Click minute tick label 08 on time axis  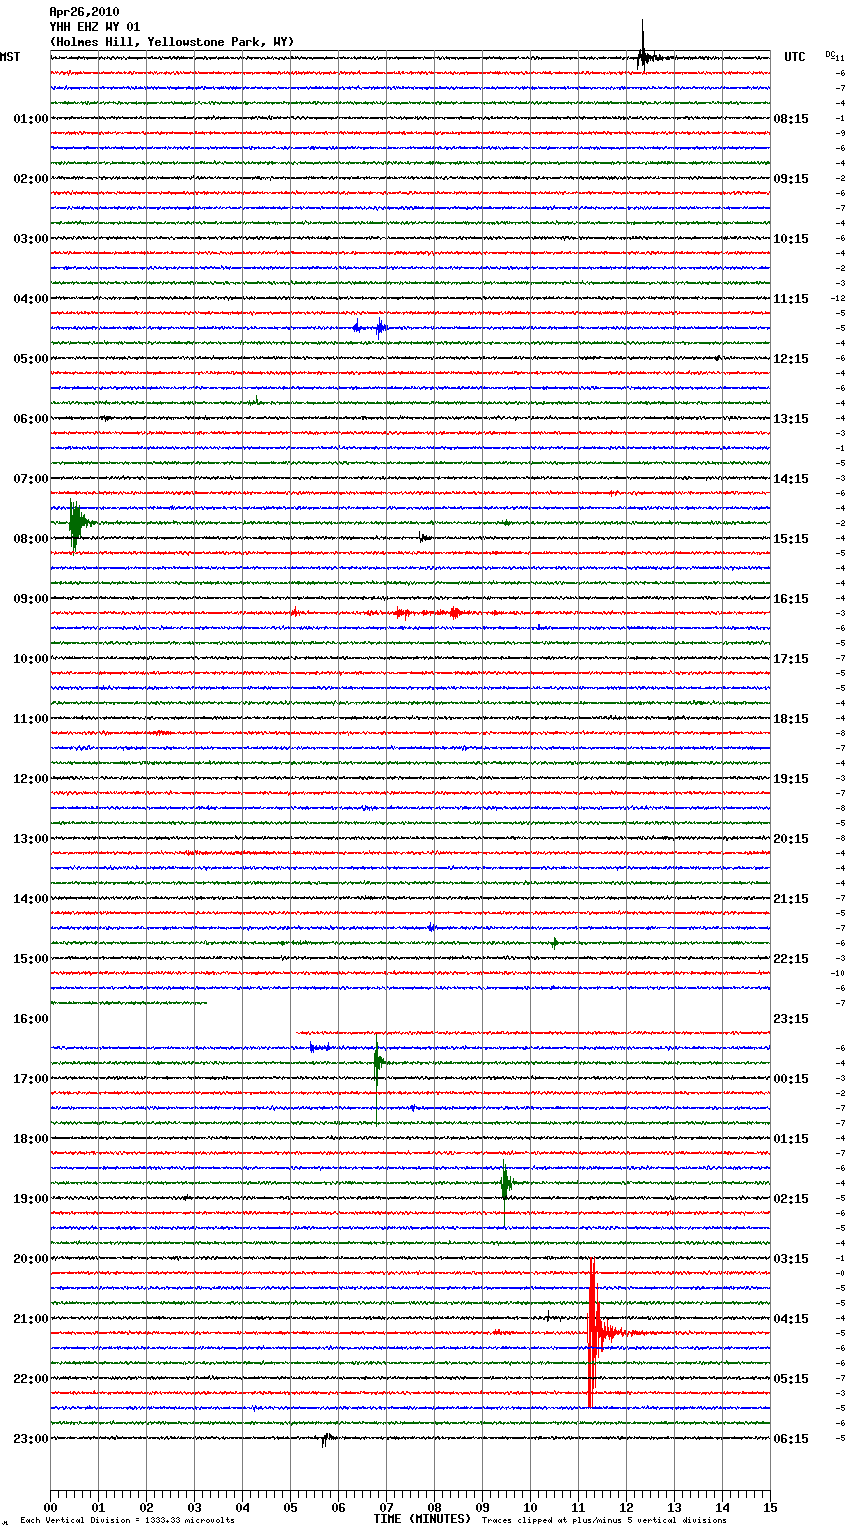click(x=434, y=1508)
